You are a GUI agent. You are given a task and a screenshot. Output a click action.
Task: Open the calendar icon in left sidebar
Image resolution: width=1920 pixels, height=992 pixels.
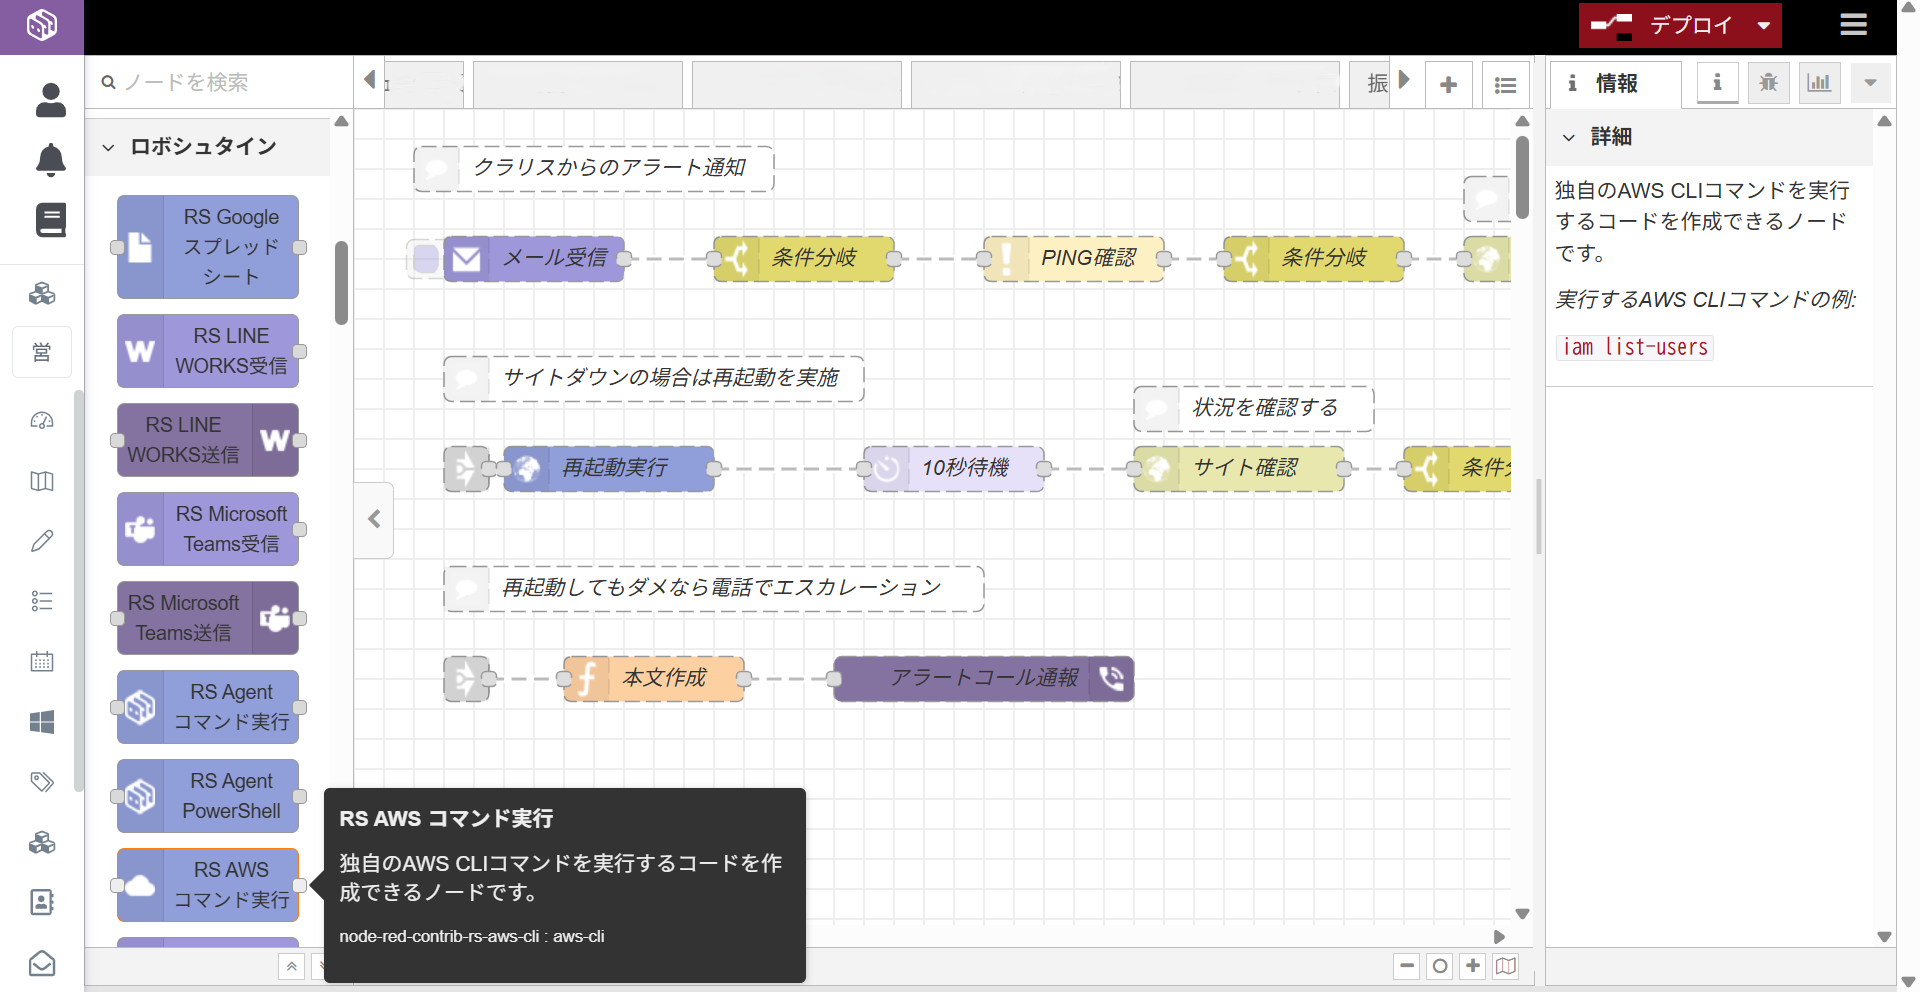coord(42,661)
